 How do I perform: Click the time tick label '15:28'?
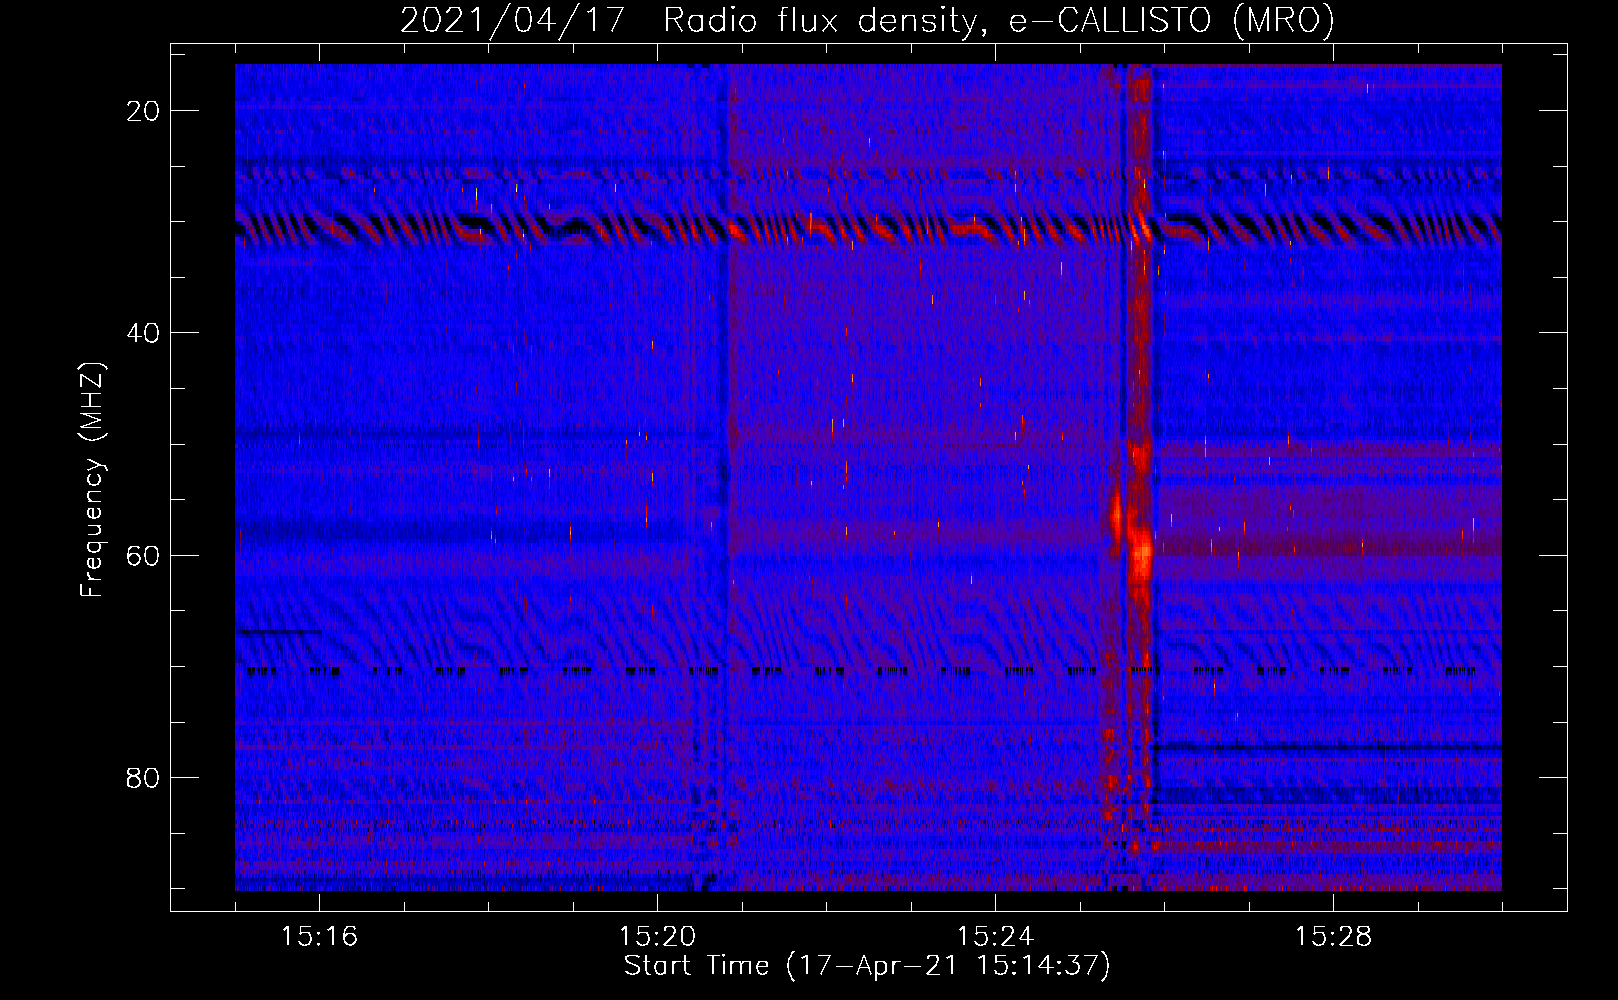(1333, 937)
